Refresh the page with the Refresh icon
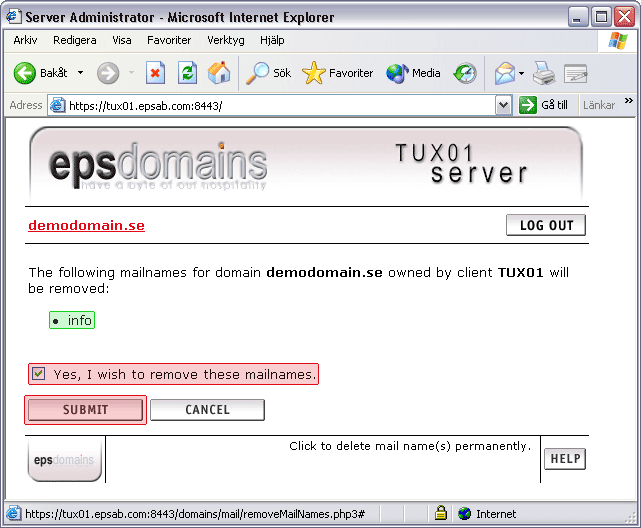The image size is (641, 528). click(x=187, y=73)
